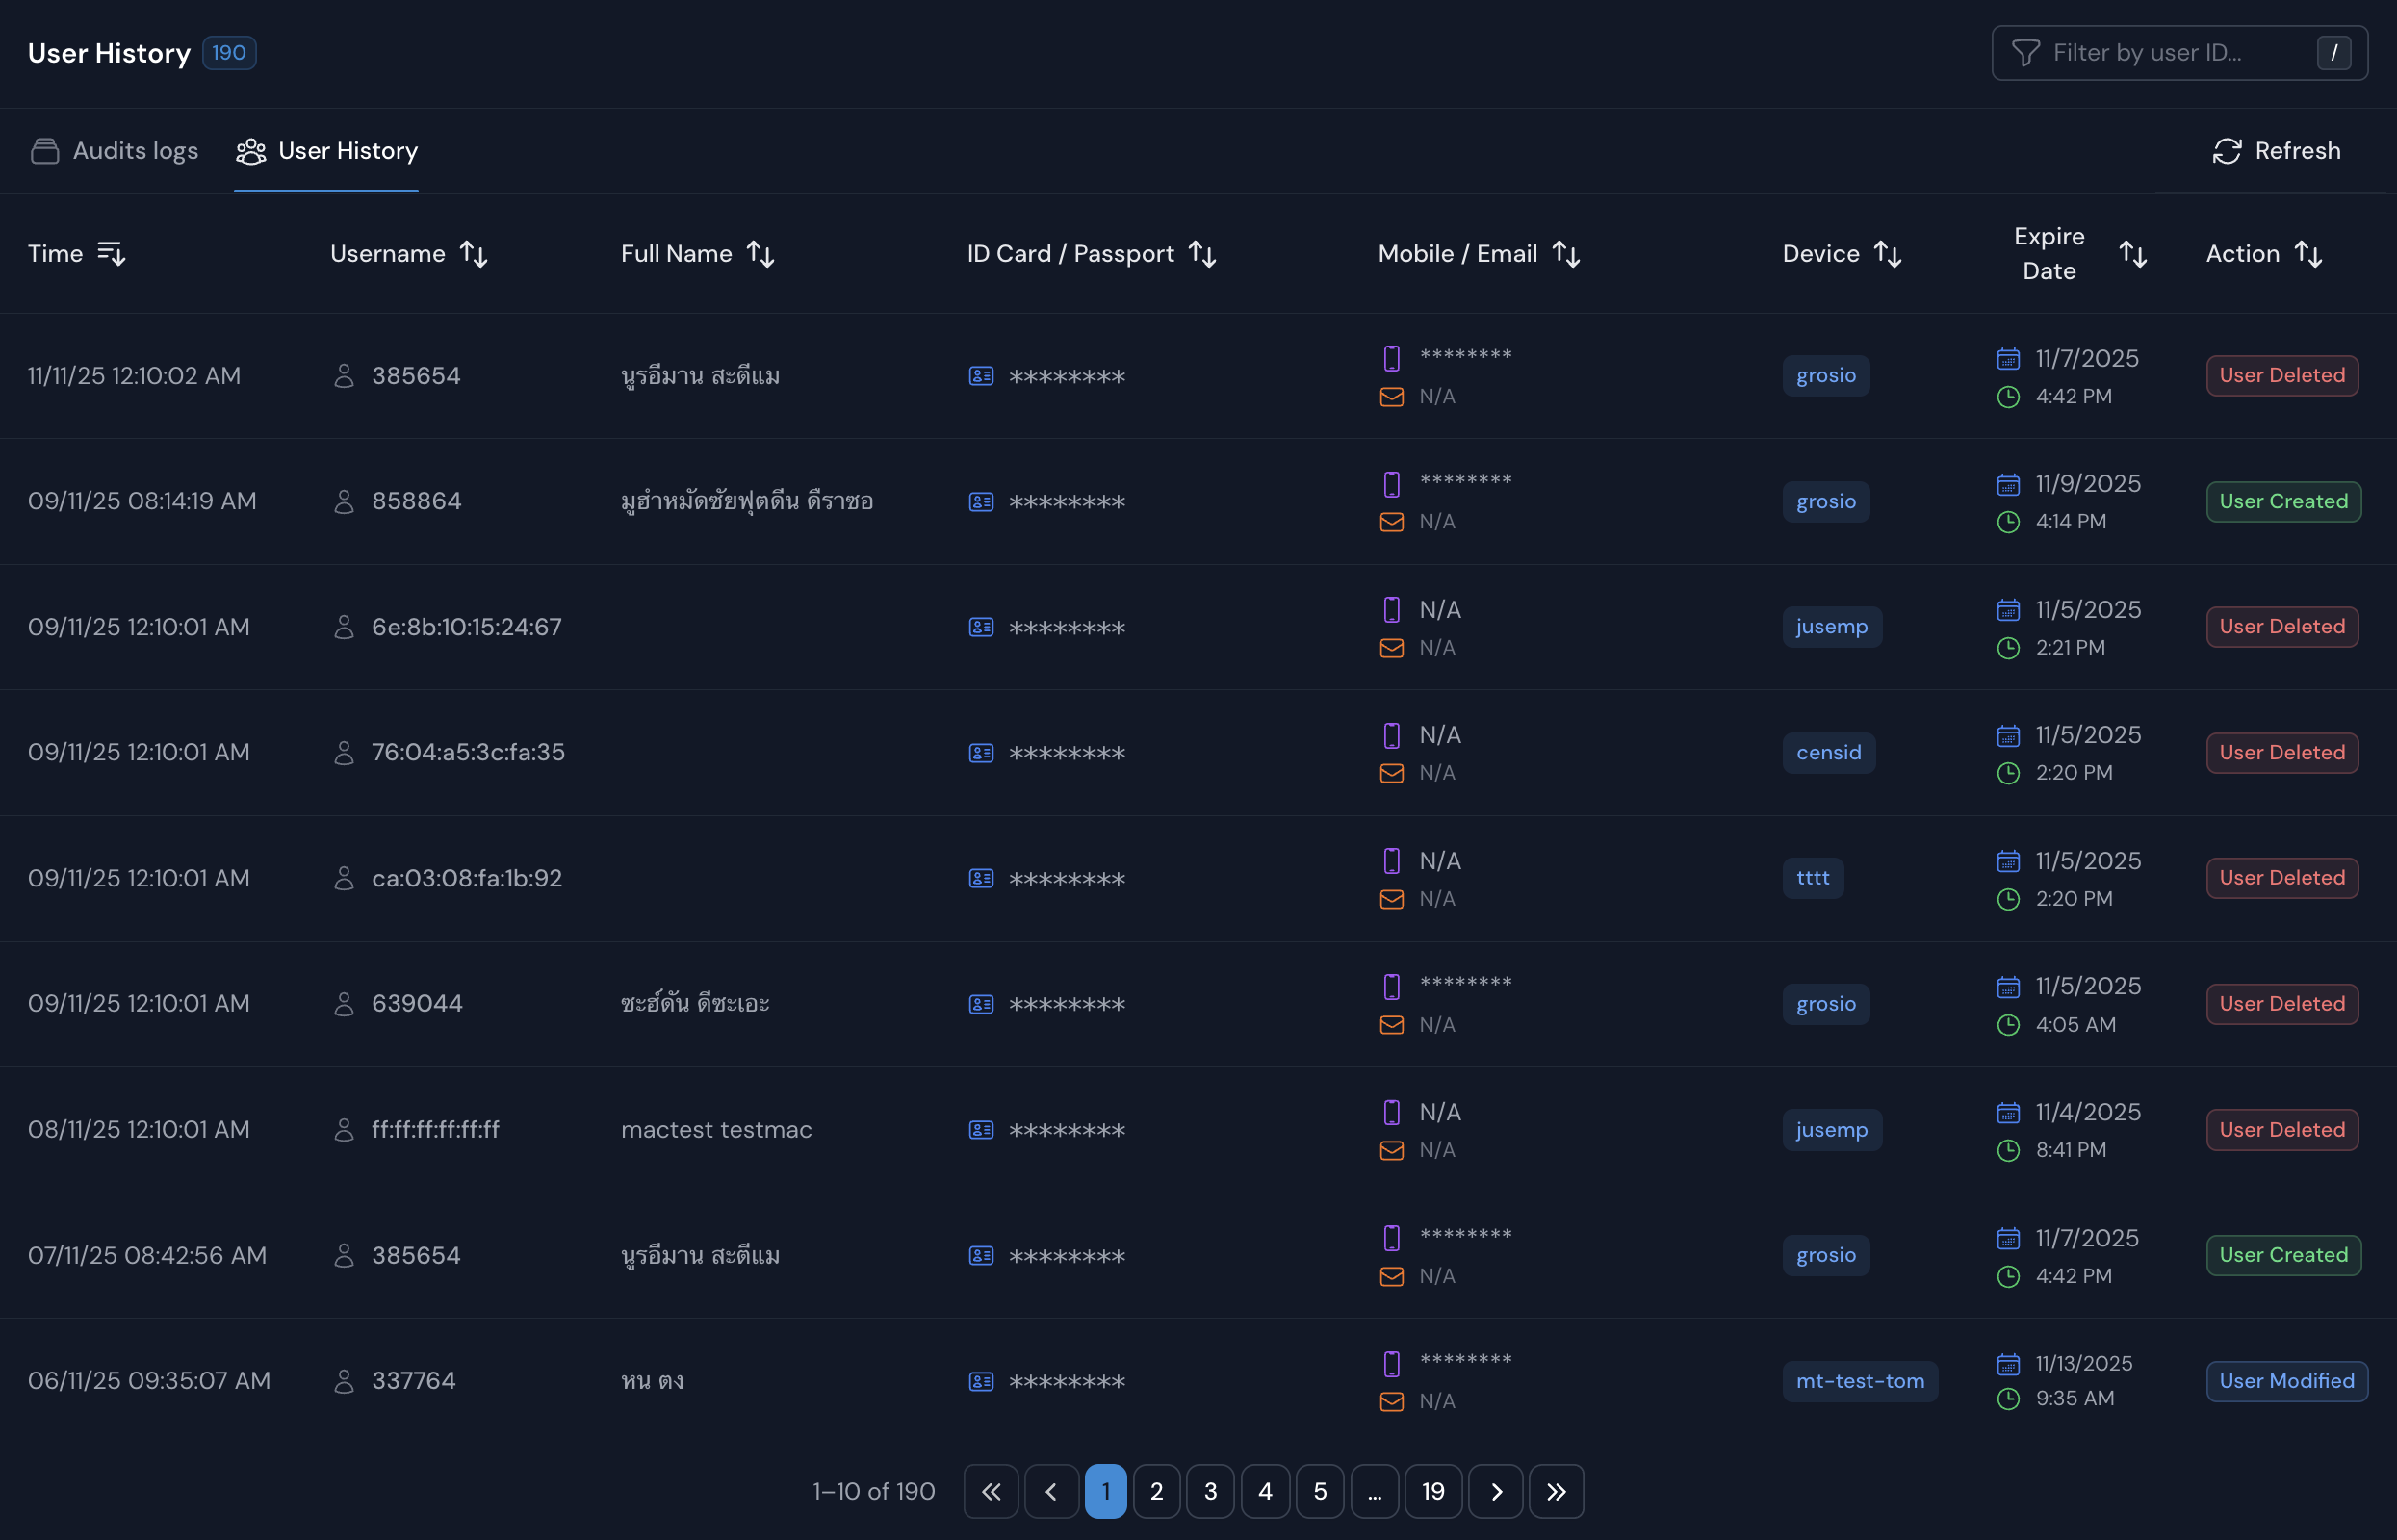The height and width of the screenshot is (1540, 2397).
Task: Click the calendar icon next to 11/13/2025
Action: (x=2009, y=1364)
